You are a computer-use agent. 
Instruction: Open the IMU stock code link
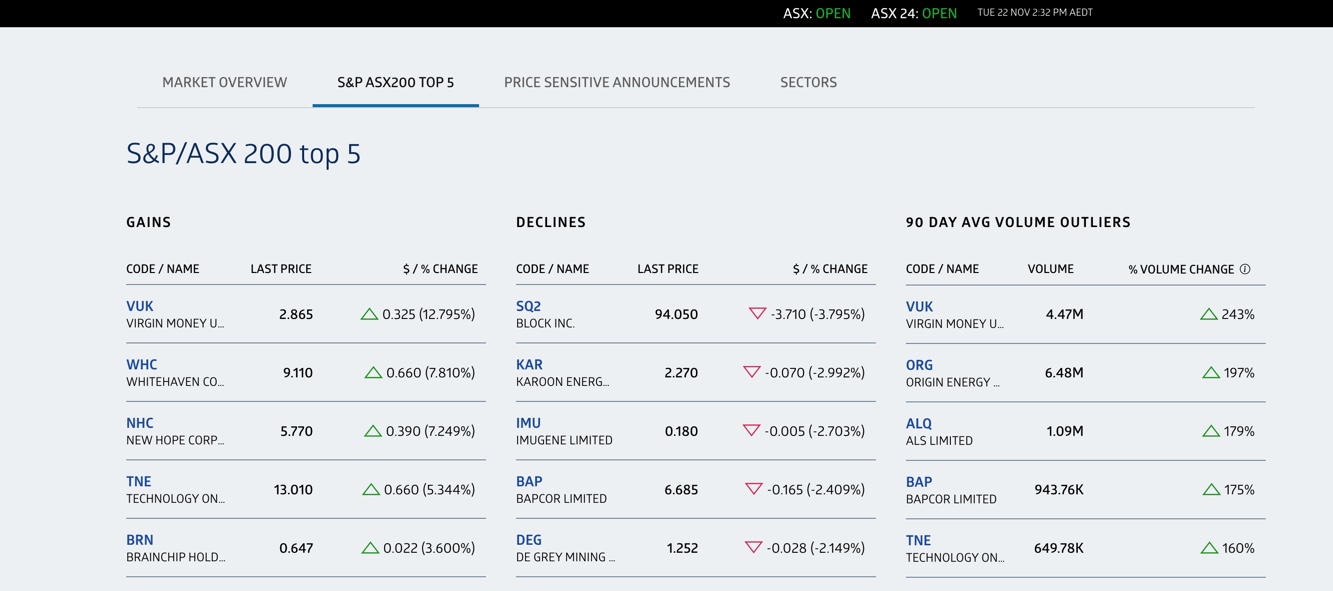[528, 423]
